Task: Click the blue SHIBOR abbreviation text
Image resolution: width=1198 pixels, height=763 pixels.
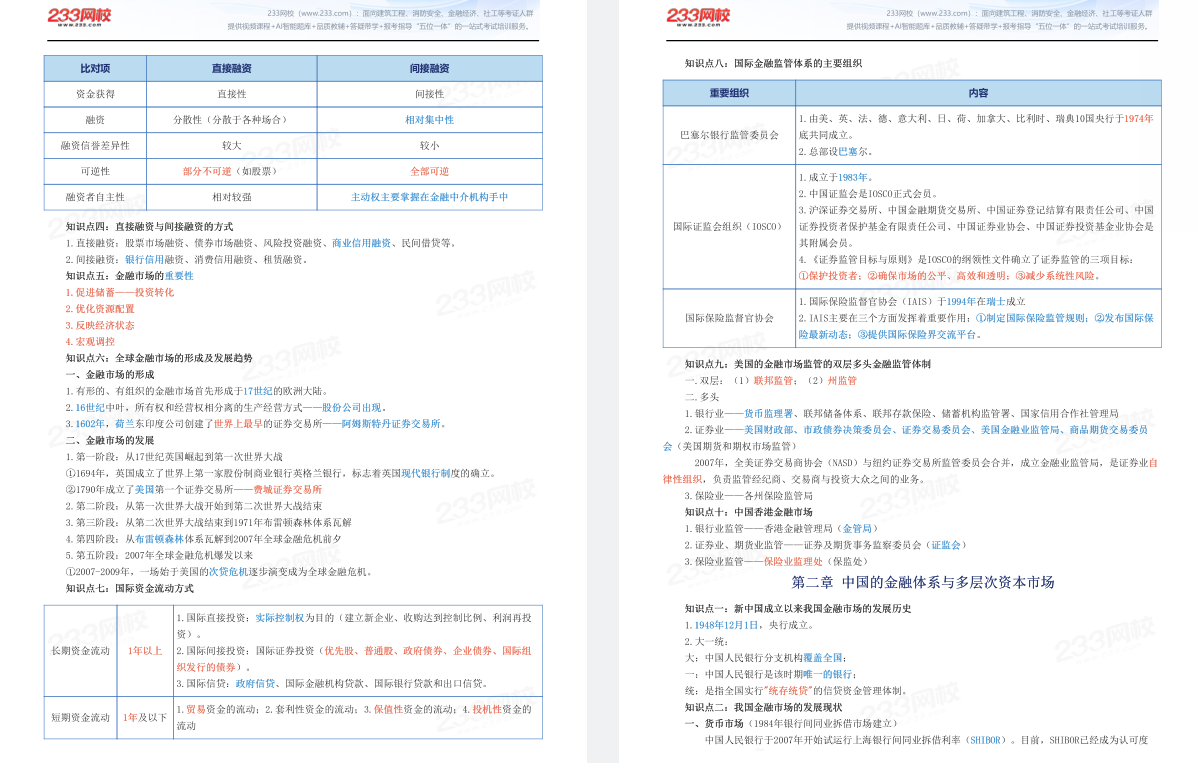Action: click(x=983, y=740)
